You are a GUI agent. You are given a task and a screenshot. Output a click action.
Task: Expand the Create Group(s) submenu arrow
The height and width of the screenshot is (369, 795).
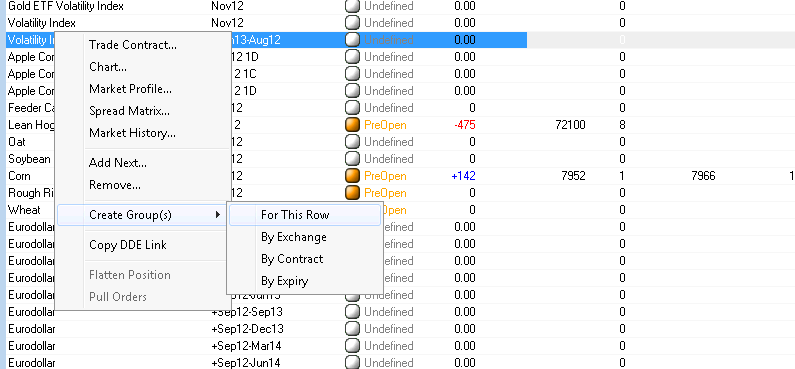(218, 215)
